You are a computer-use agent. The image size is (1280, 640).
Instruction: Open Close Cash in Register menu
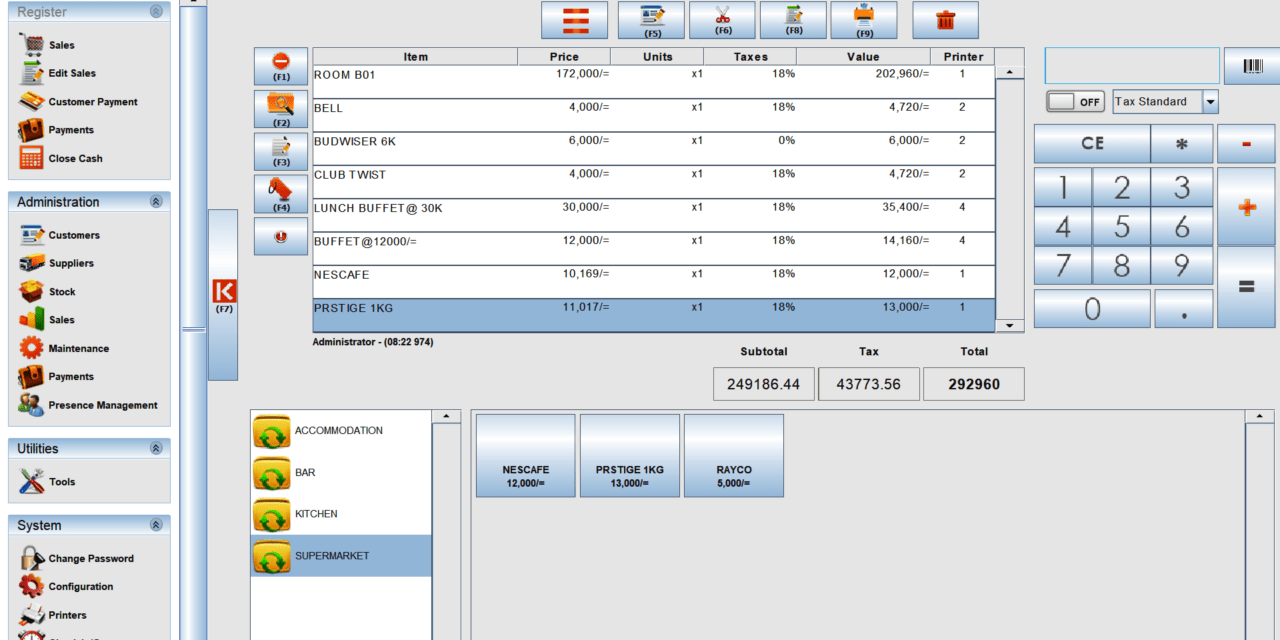click(75, 158)
